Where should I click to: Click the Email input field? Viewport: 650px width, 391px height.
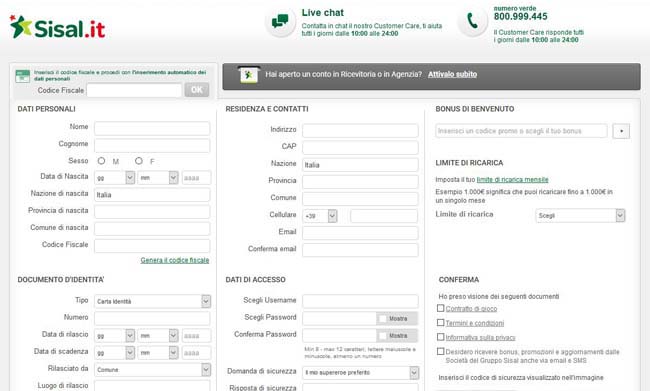[360, 233]
